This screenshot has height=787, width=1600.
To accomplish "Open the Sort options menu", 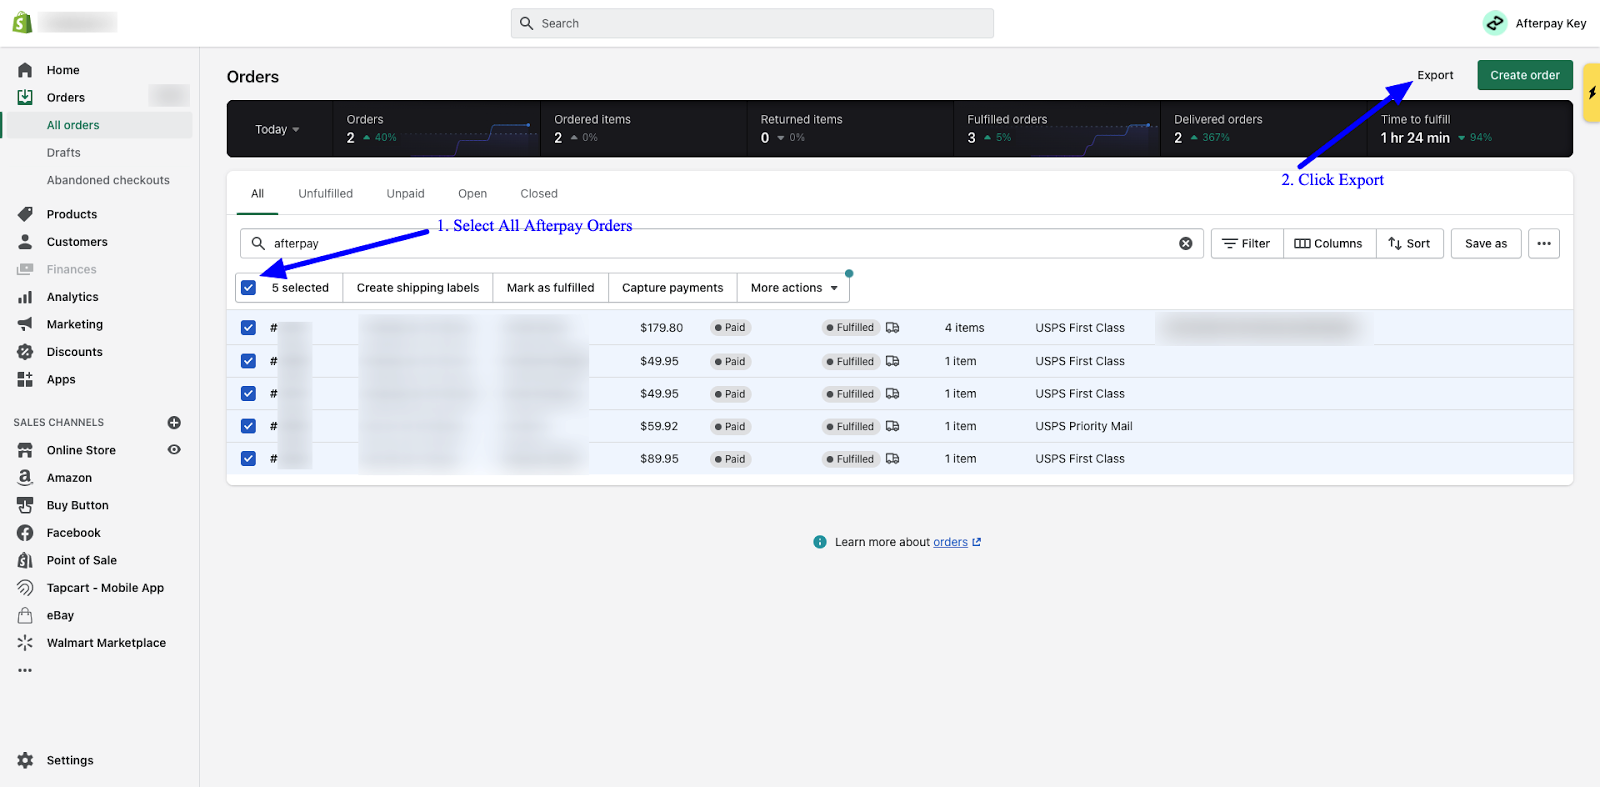I will (x=1409, y=243).
